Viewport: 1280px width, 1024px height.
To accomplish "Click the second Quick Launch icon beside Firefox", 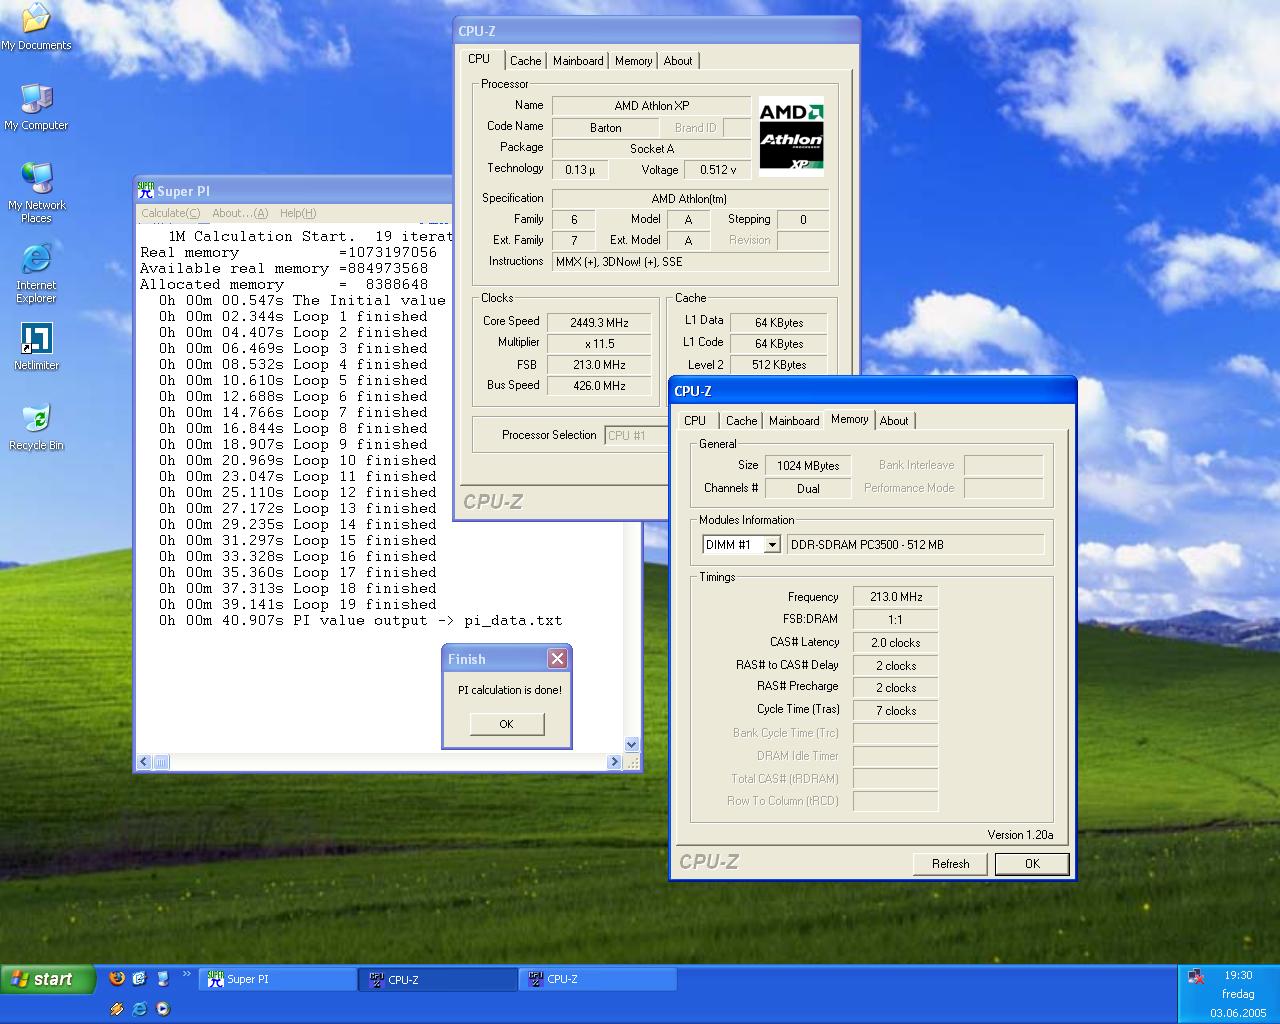I will coord(139,979).
